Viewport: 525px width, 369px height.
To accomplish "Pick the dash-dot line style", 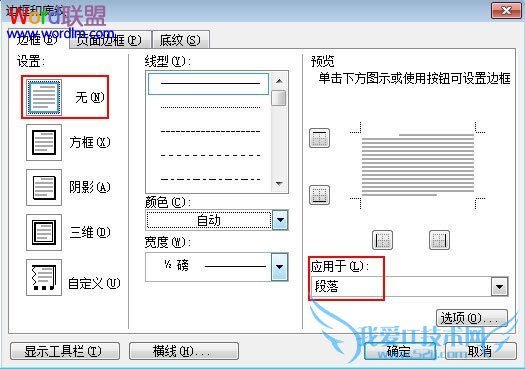I will tap(210, 179).
